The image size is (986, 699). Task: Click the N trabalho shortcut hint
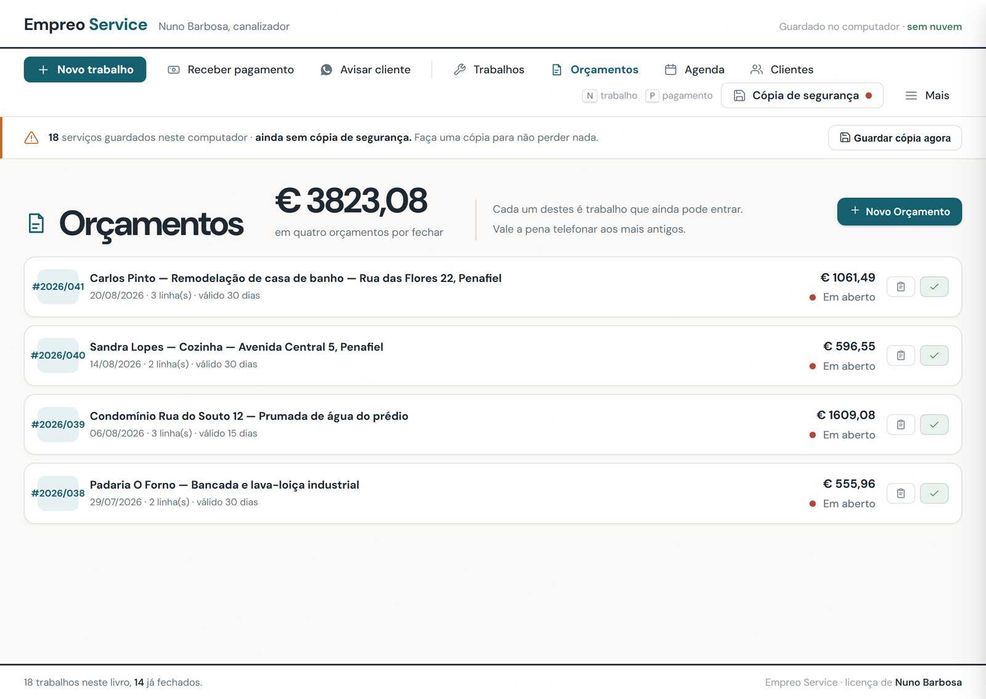coord(610,96)
